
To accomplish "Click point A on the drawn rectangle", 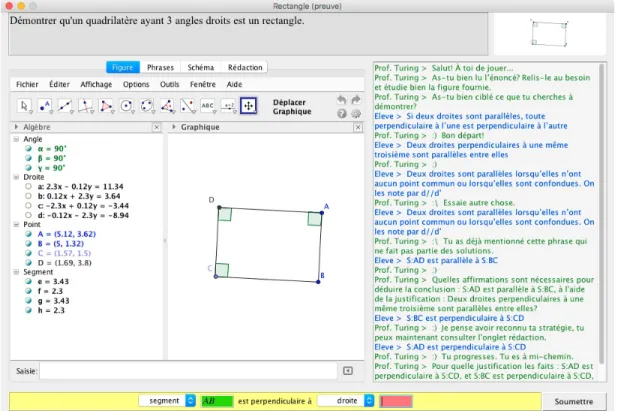I will [x=322, y=213].
